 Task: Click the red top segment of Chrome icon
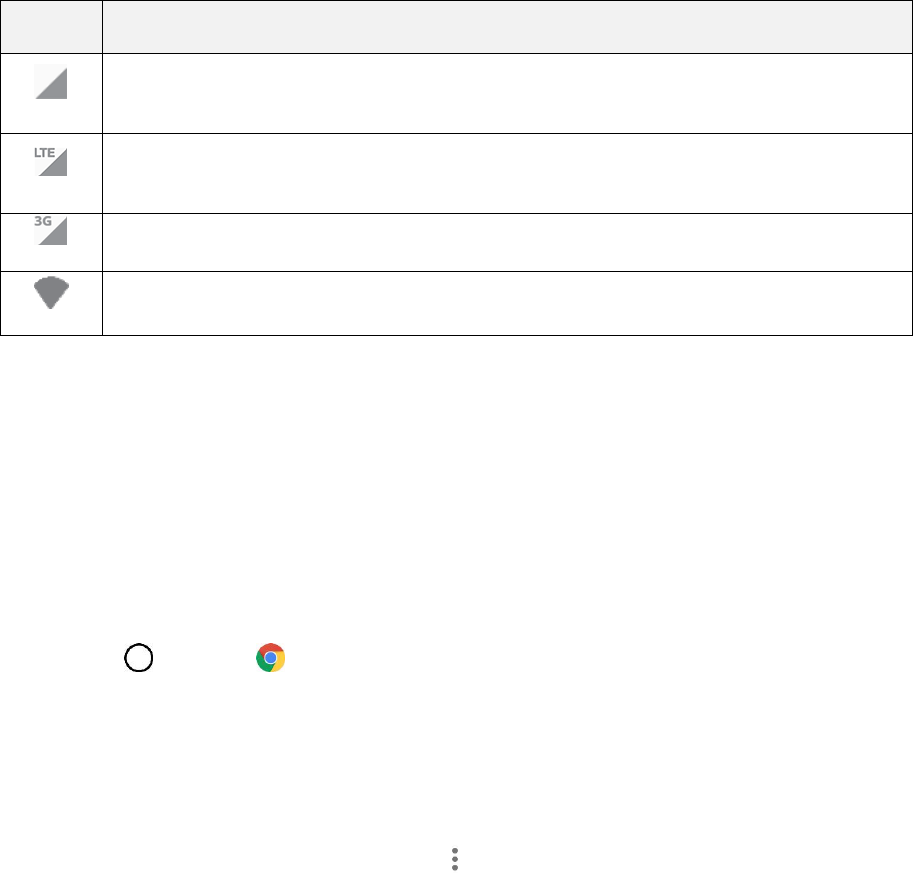pos(270,648)
